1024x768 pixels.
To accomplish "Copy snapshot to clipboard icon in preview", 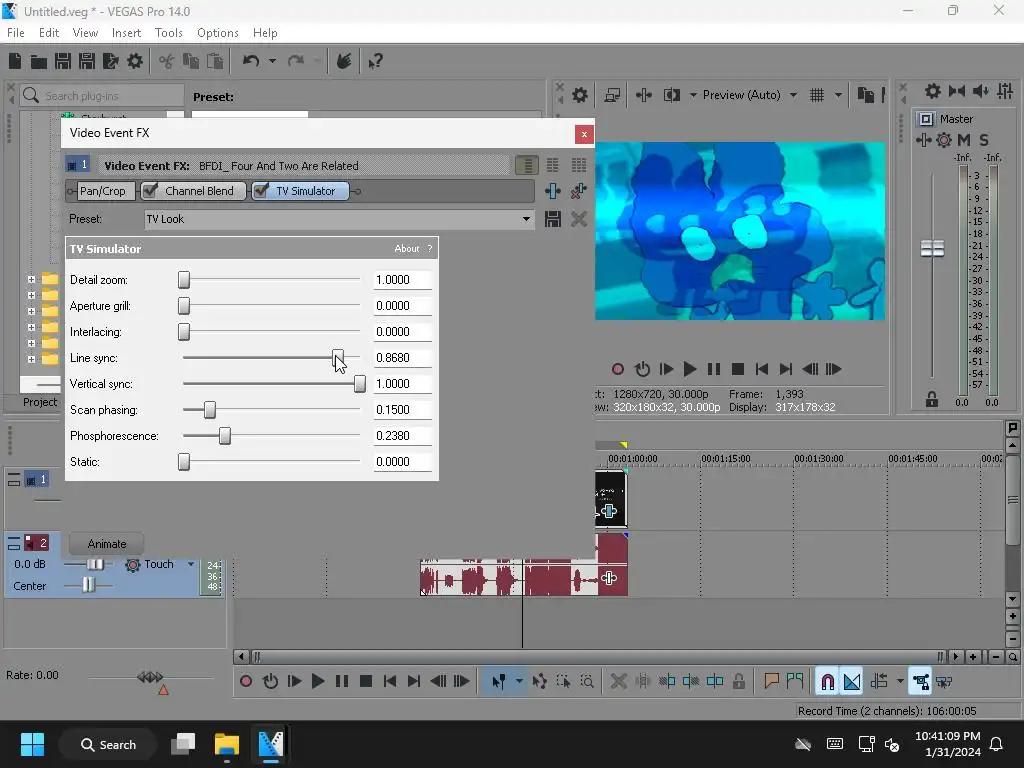I will pos(865,95).
